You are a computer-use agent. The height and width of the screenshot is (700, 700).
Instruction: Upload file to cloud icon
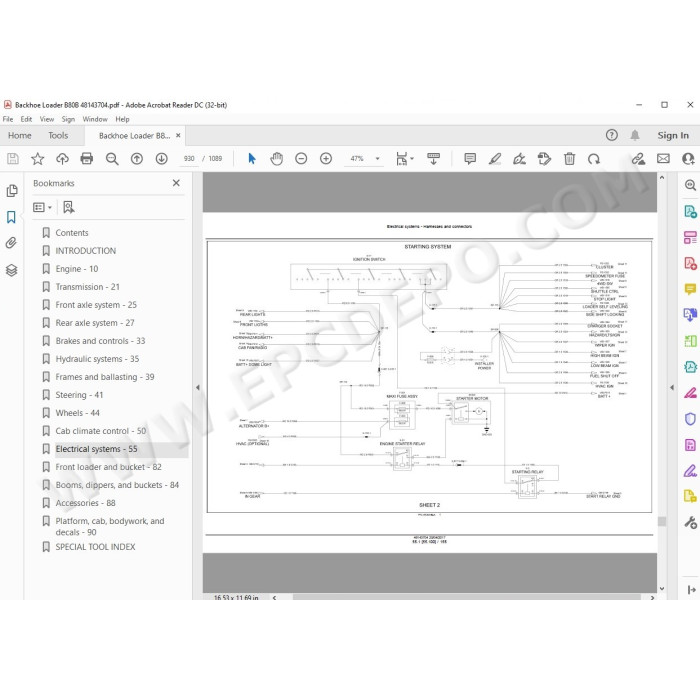pos(62,158)
